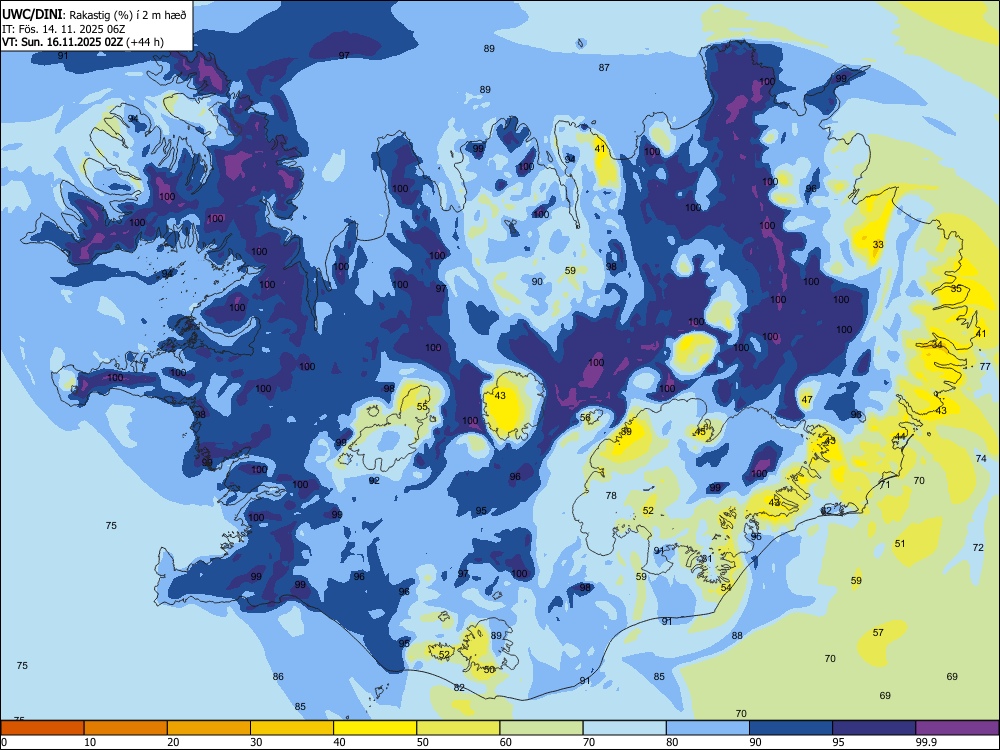
Task: Click the humidity value '77' on the map
Action: coord(985,367)
